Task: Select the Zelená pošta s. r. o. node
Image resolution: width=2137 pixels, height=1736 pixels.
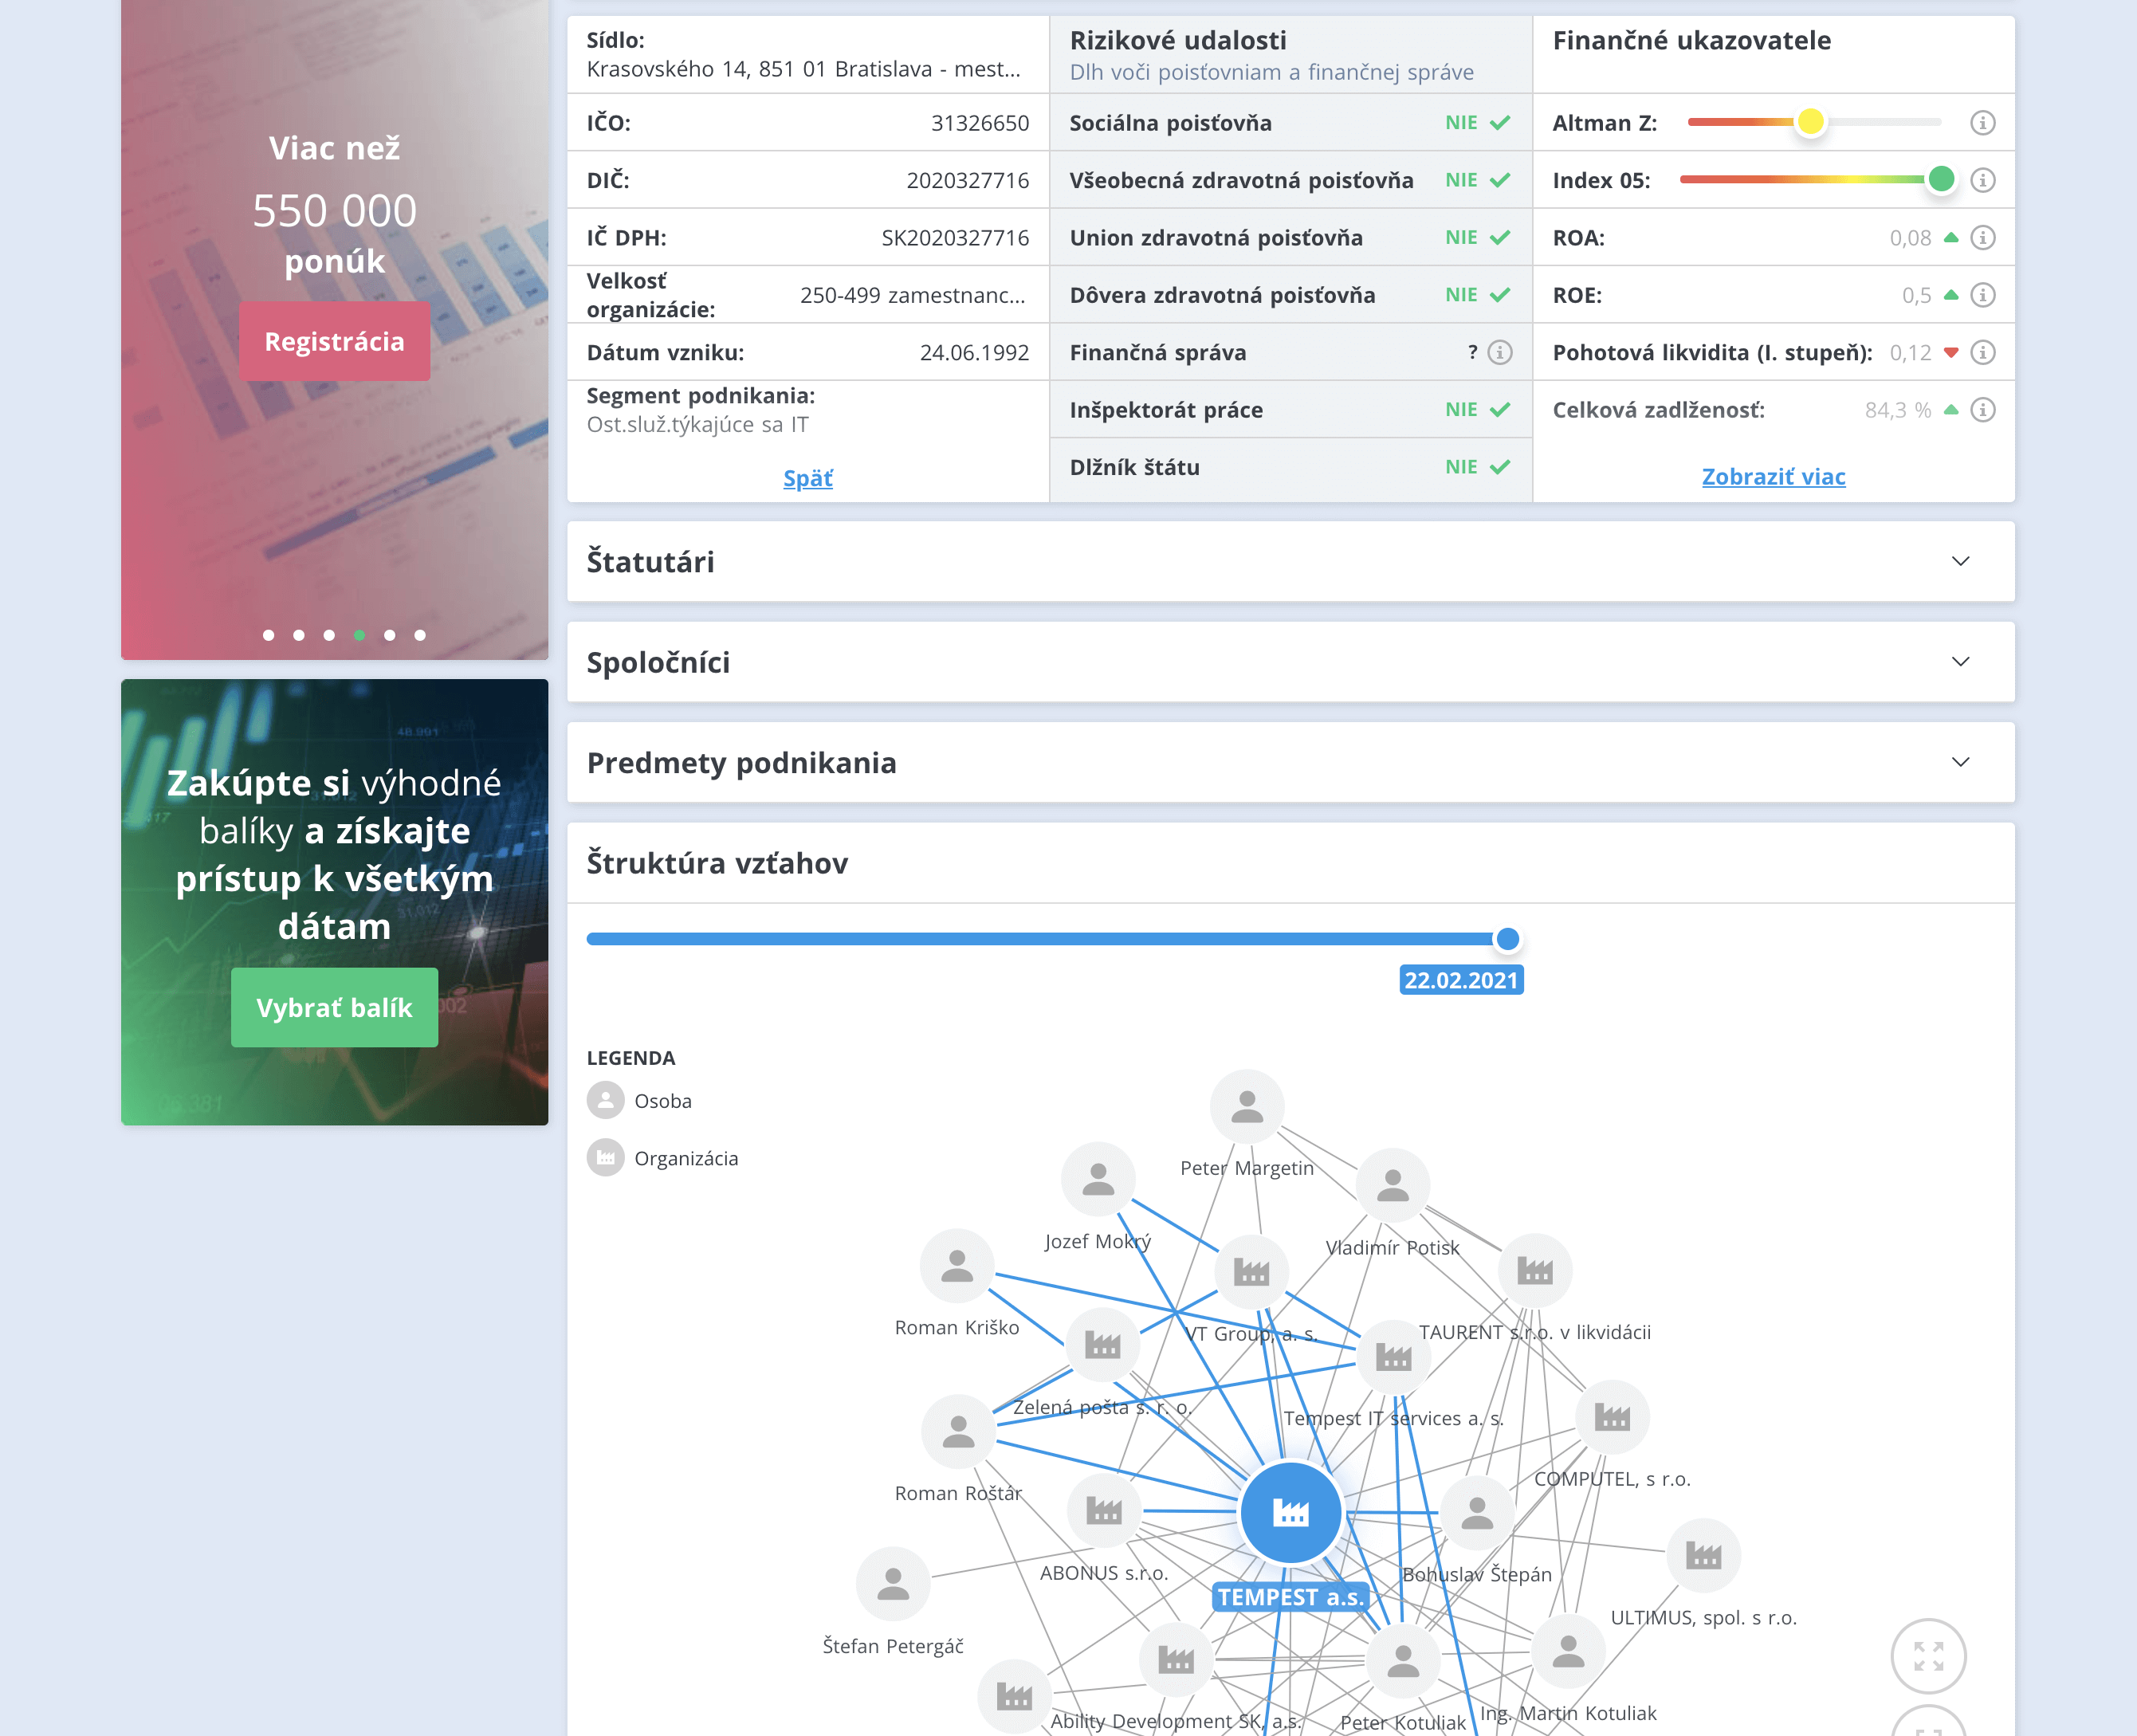Action: click(1103, 1345)
